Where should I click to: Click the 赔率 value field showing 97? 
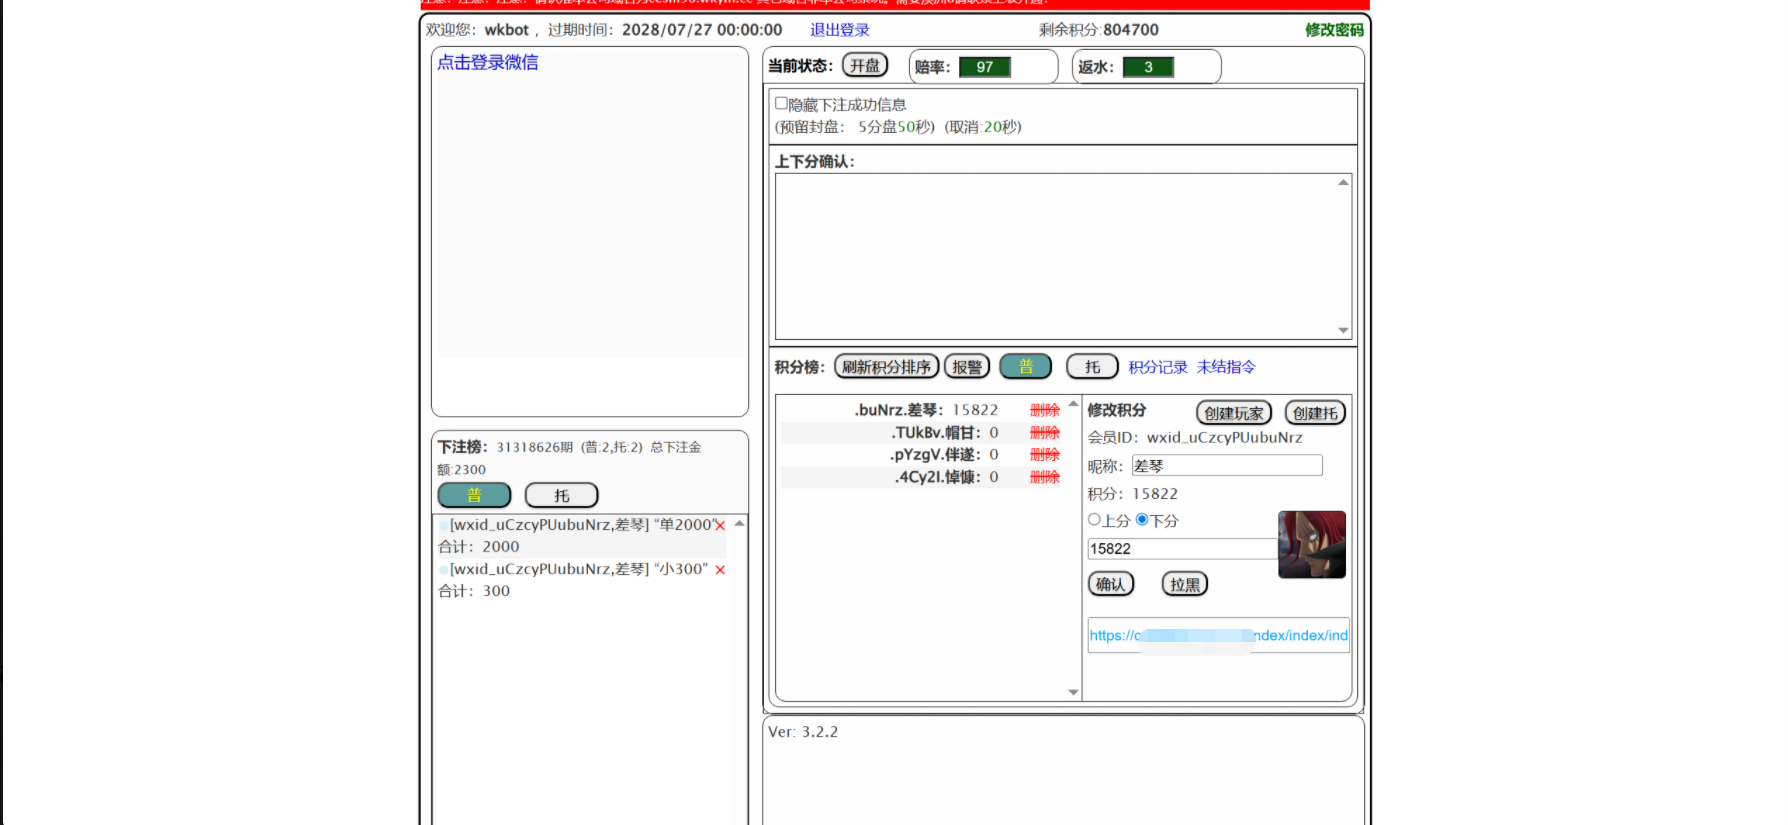click(x=985, y=67)
